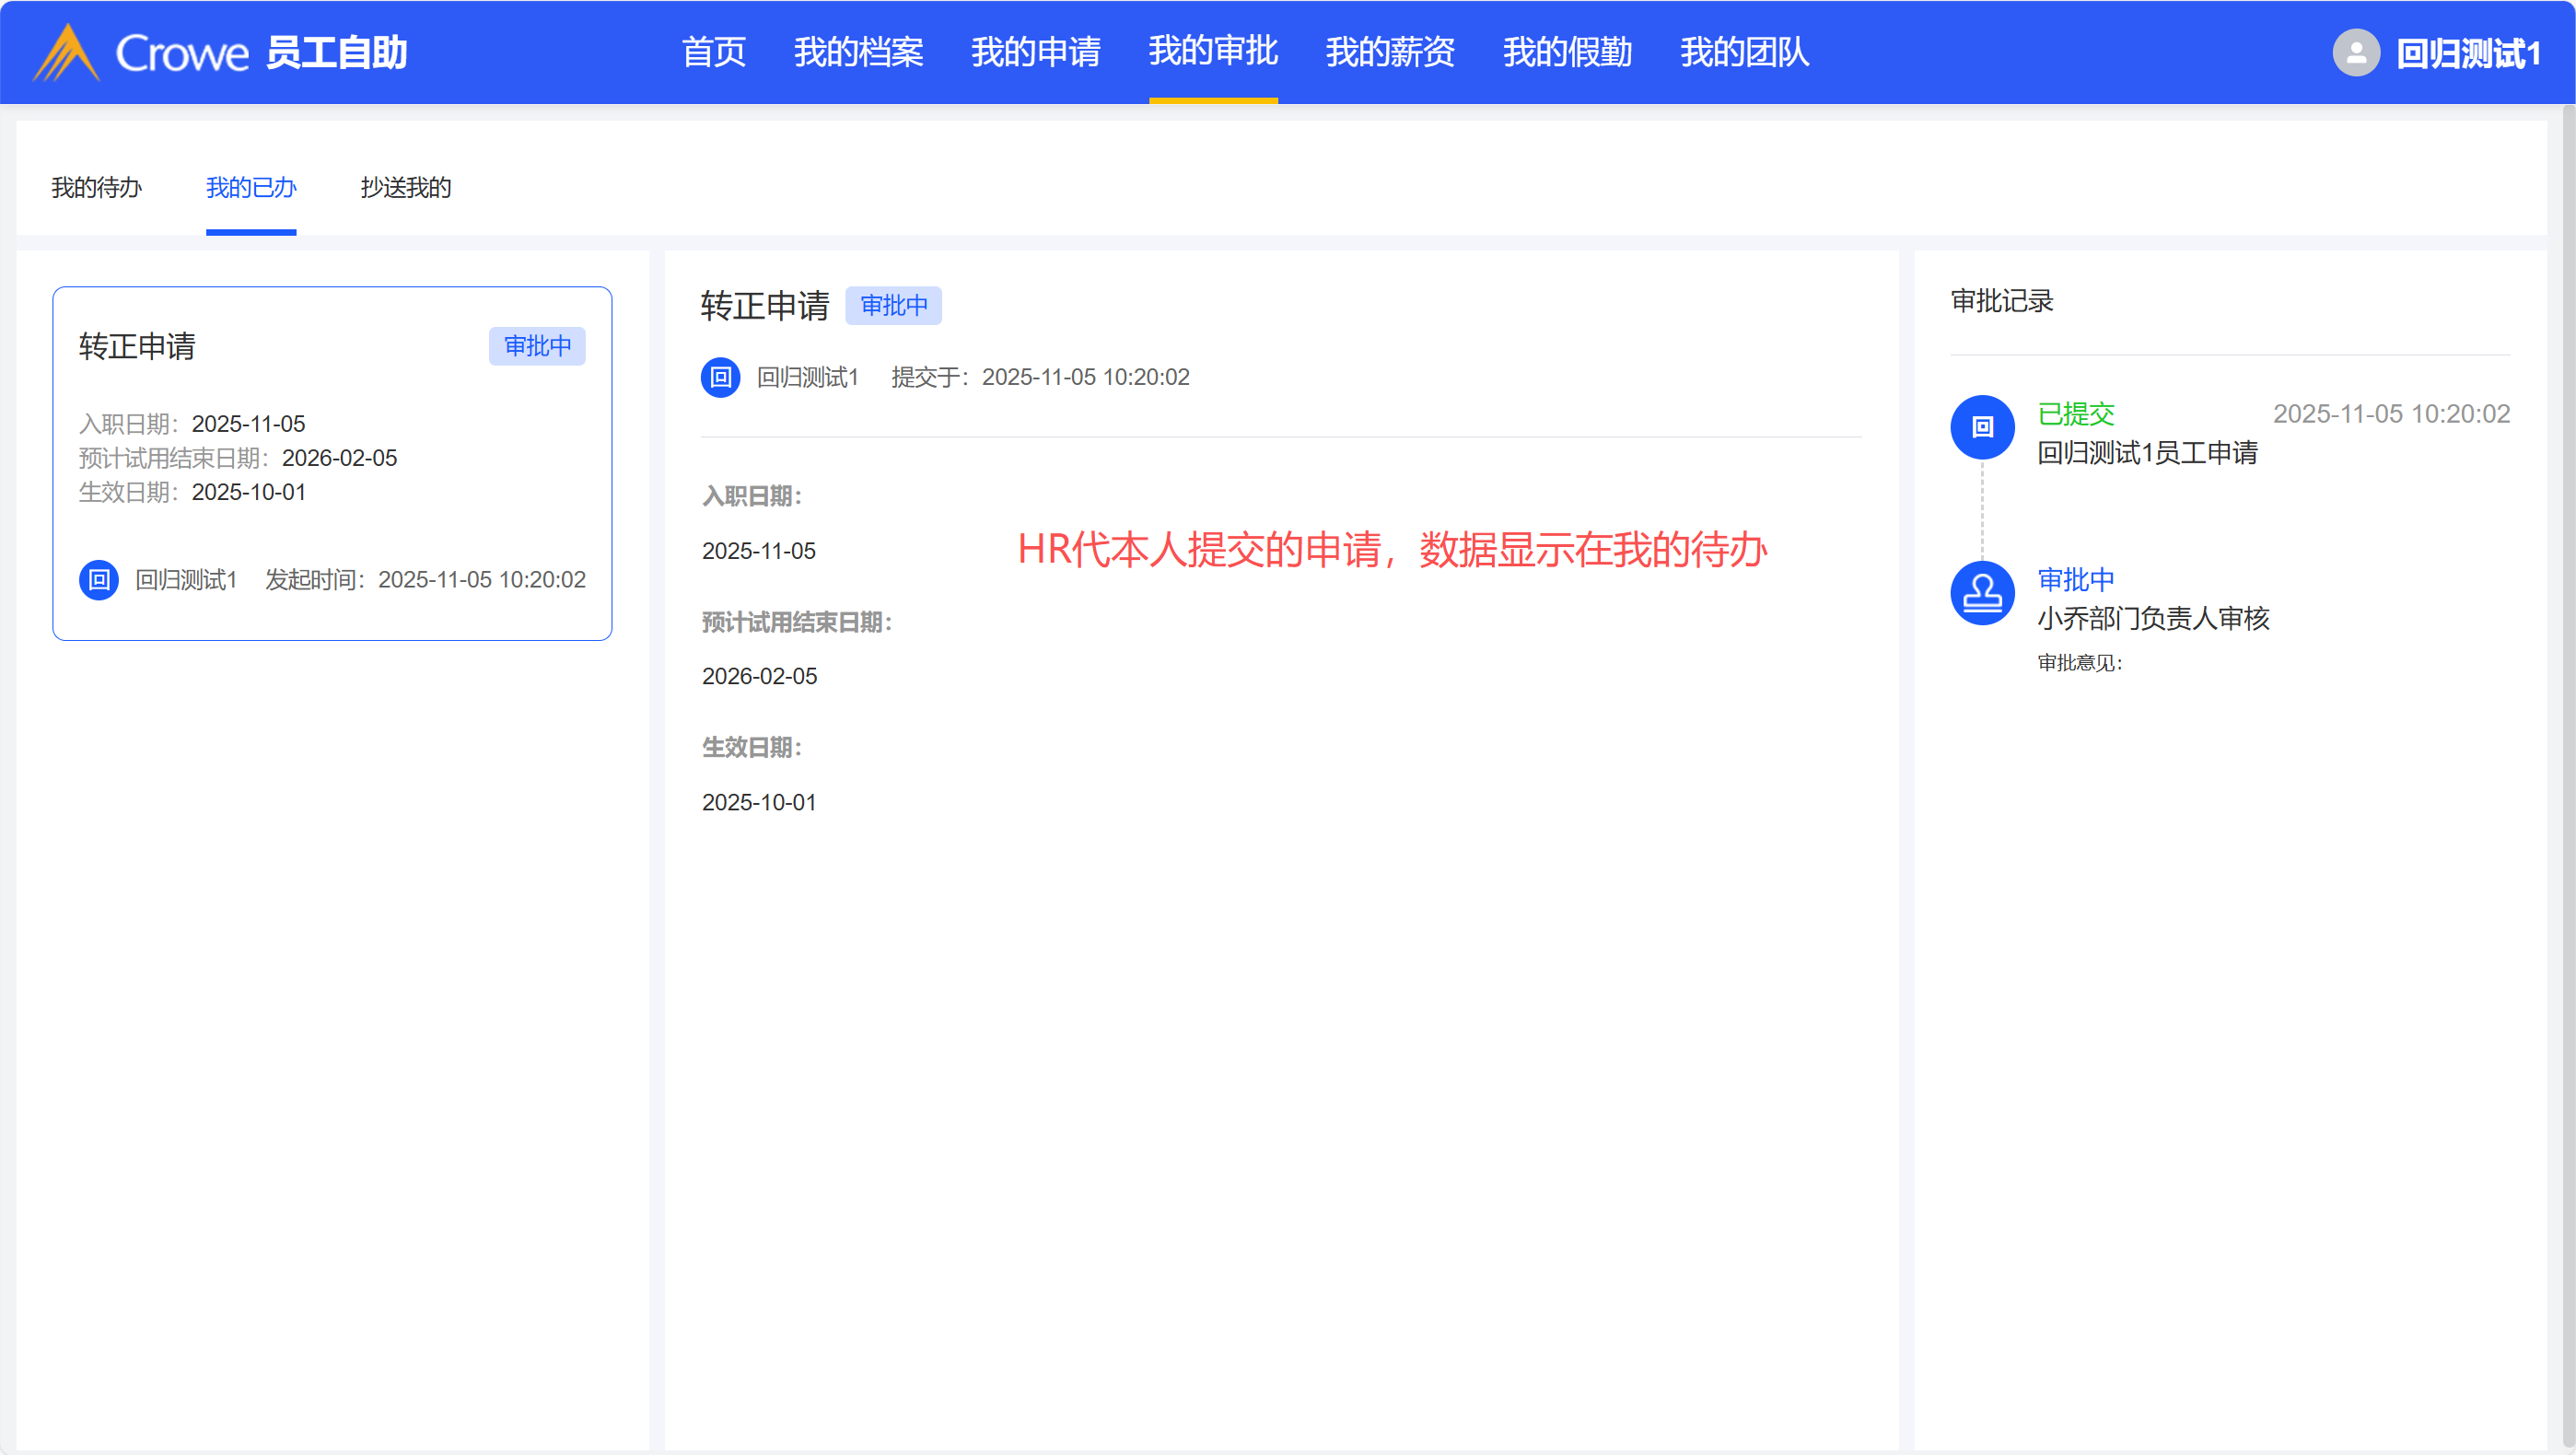
Task: Click applicant avatar in detail header
Action: [x=720, y=377]
